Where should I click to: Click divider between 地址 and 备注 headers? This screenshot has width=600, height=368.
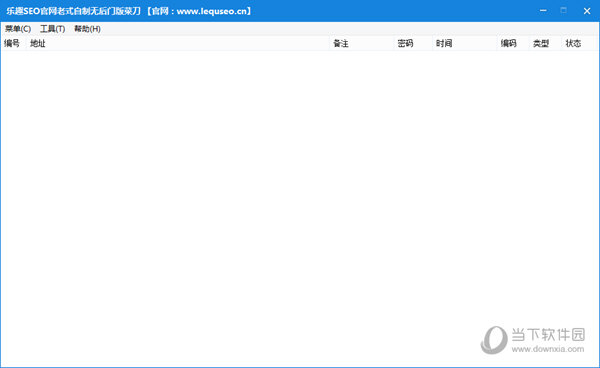(330, 43)
